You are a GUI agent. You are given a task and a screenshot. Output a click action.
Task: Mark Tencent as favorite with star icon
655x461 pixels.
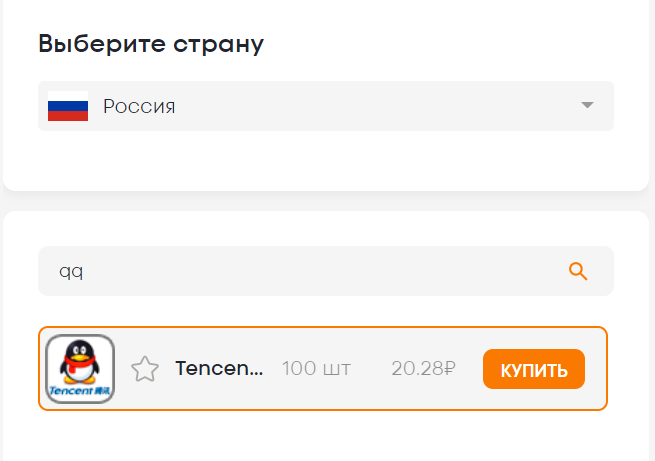(x=145, y=369)
